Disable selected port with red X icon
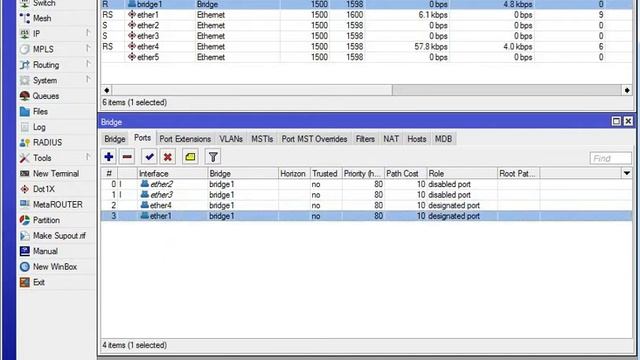The image size is (640, 360). pos(167,157)
